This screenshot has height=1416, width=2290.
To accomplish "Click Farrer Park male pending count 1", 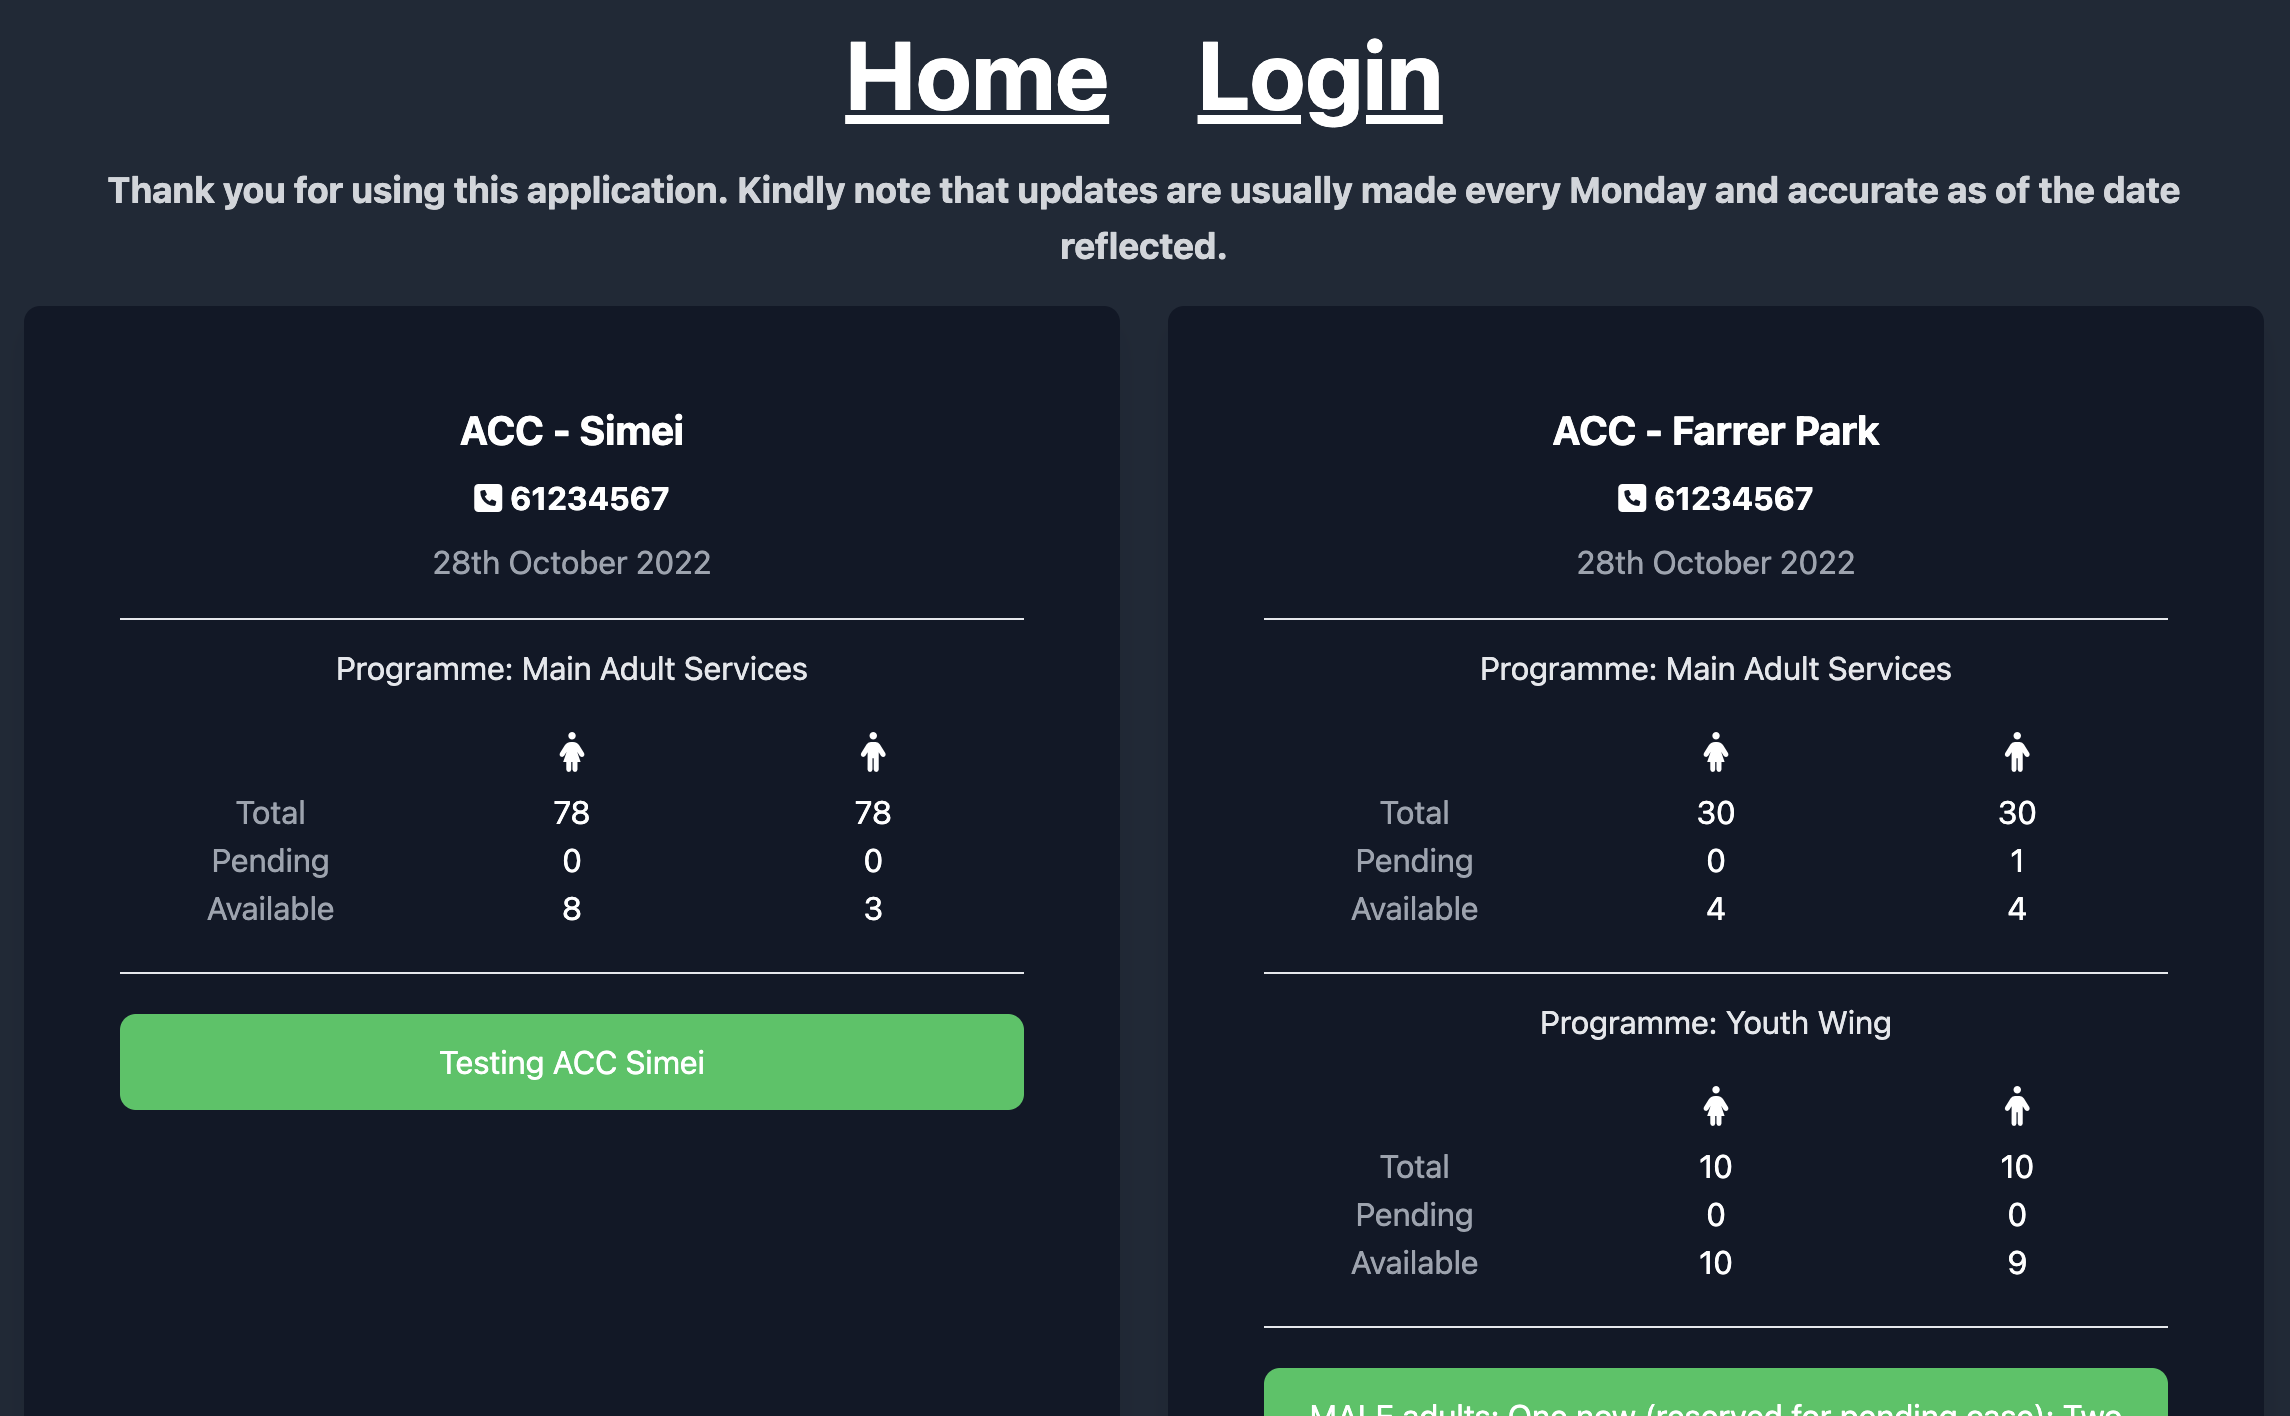I will (x=2017, y=861).
